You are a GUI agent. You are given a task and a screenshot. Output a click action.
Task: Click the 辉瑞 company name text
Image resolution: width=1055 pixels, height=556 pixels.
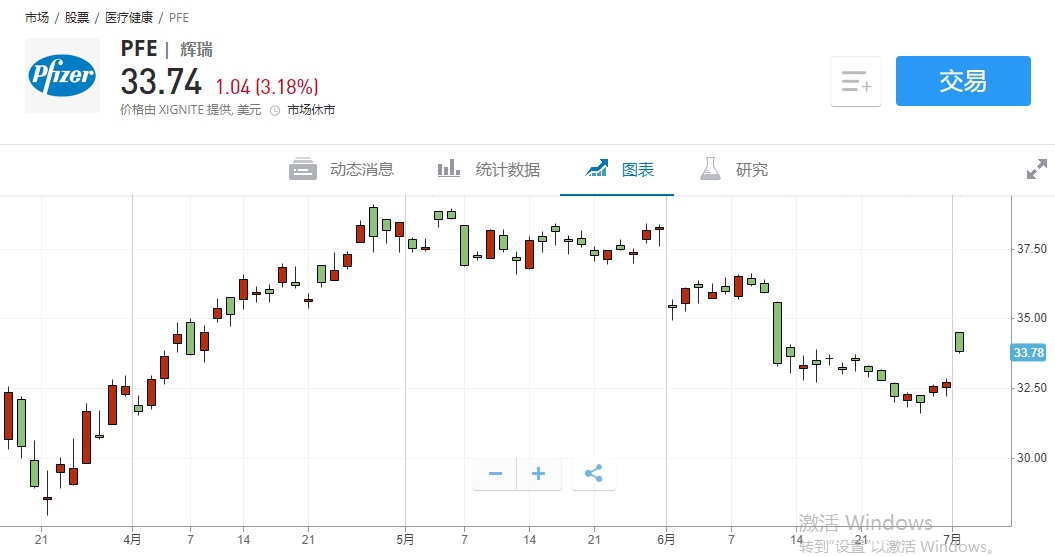point(196,50)
